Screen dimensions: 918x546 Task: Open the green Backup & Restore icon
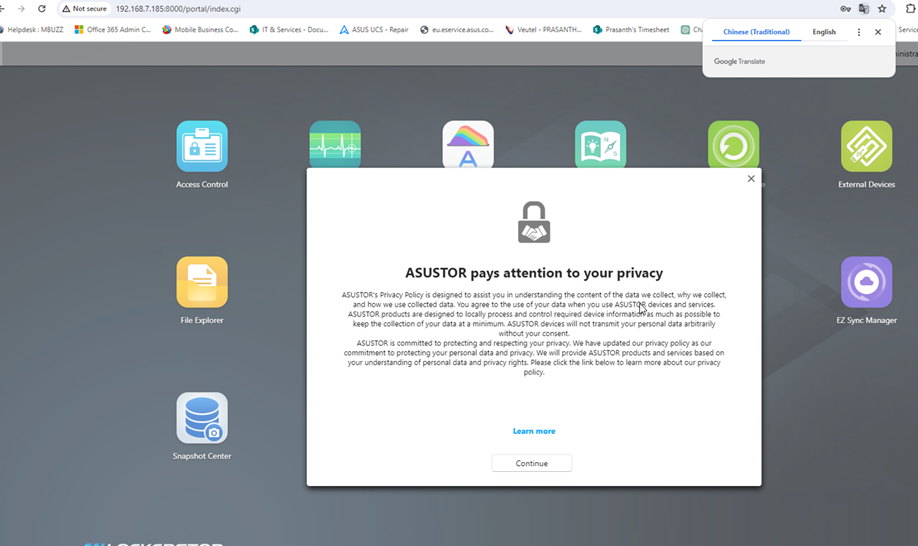click(x=734, y=145)
